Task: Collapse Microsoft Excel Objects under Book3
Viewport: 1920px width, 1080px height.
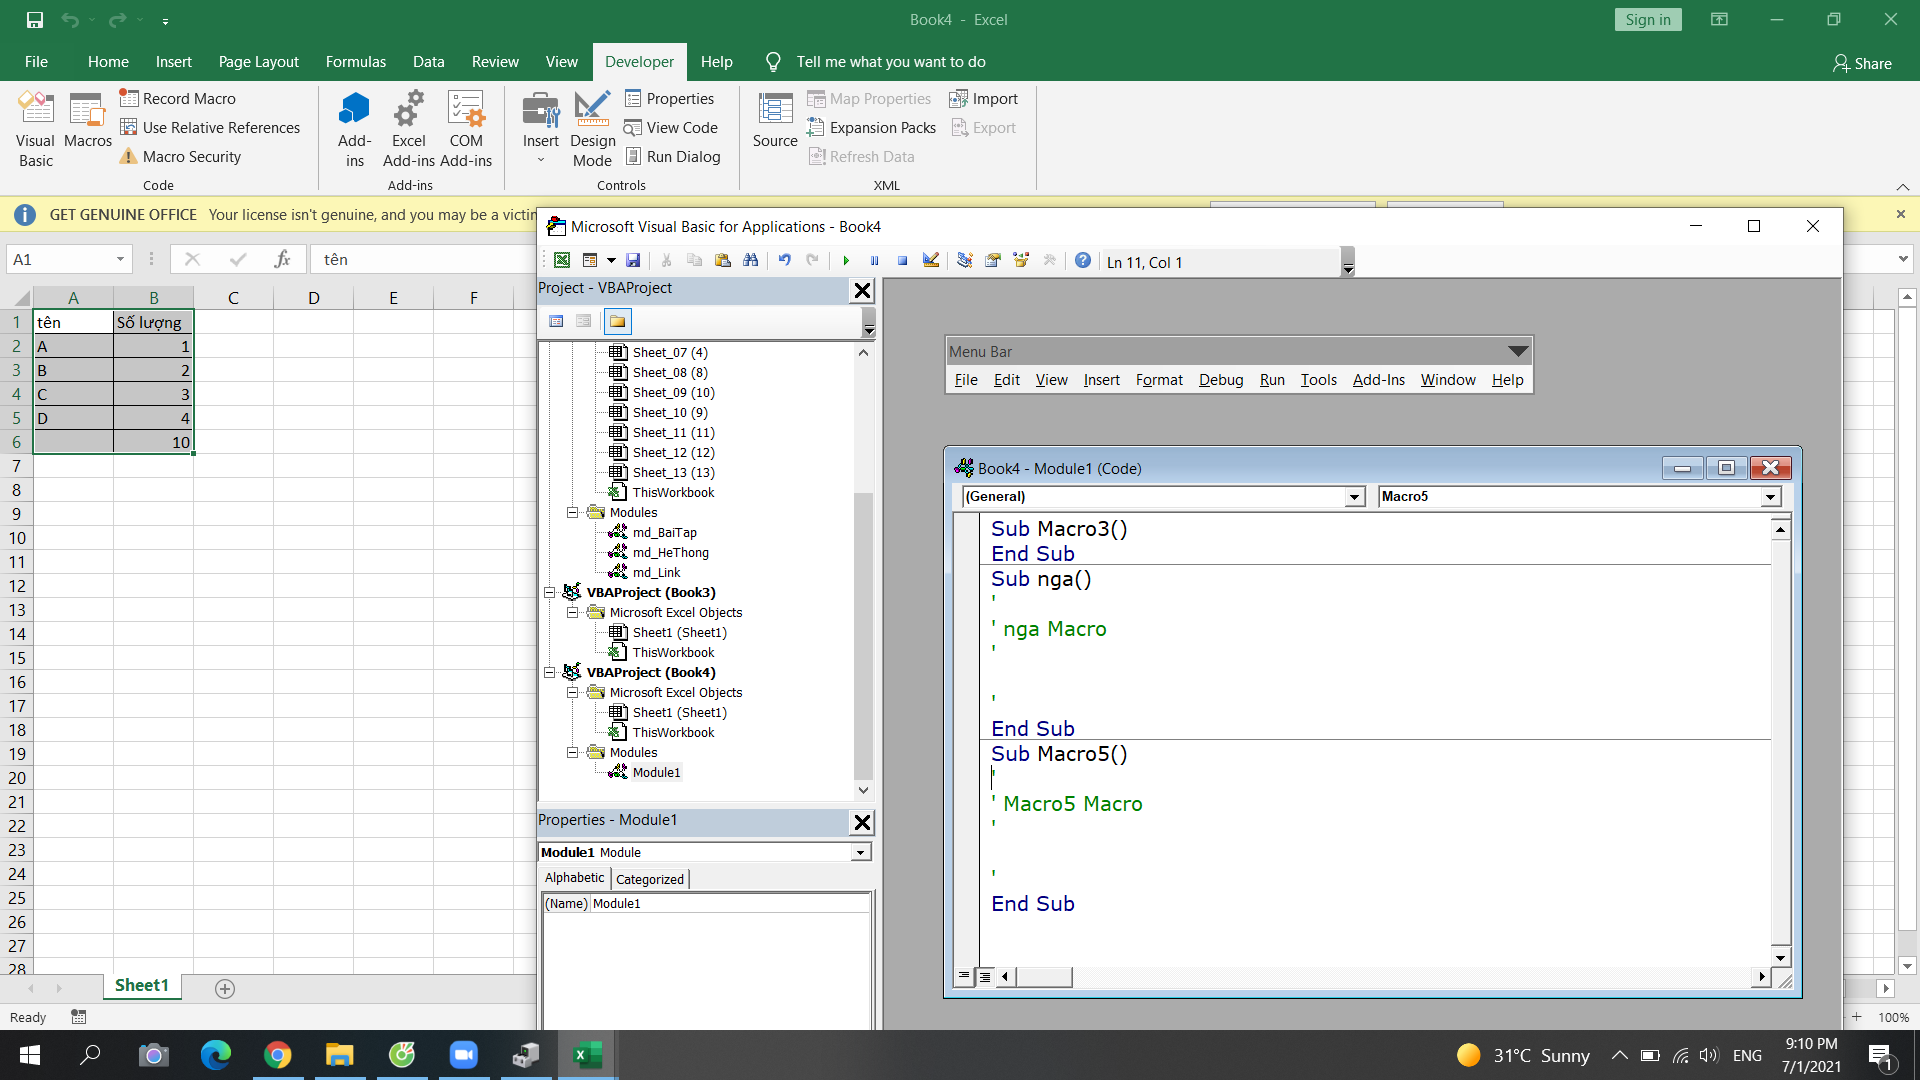Action: tap(572, 613)
